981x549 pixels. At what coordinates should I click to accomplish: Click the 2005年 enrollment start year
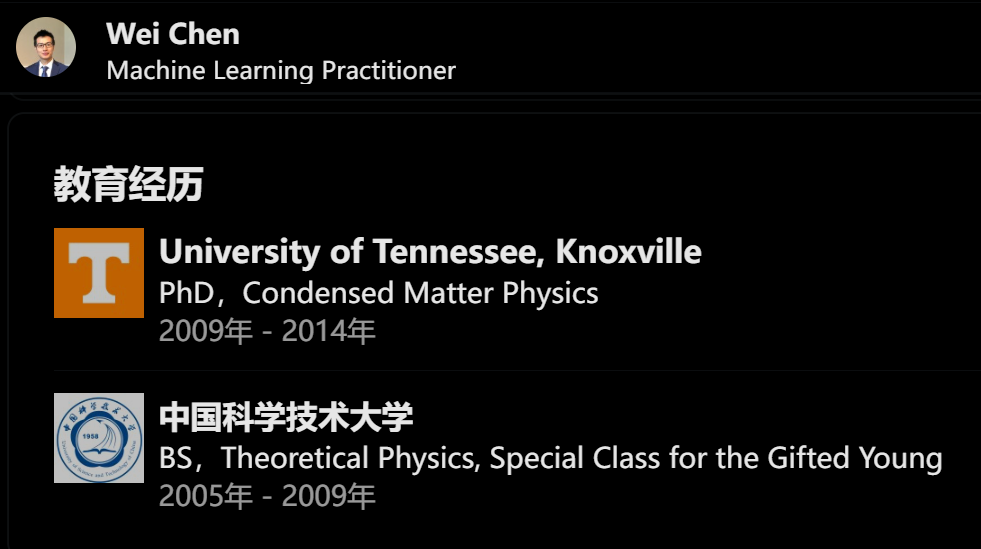click(206, 496)
